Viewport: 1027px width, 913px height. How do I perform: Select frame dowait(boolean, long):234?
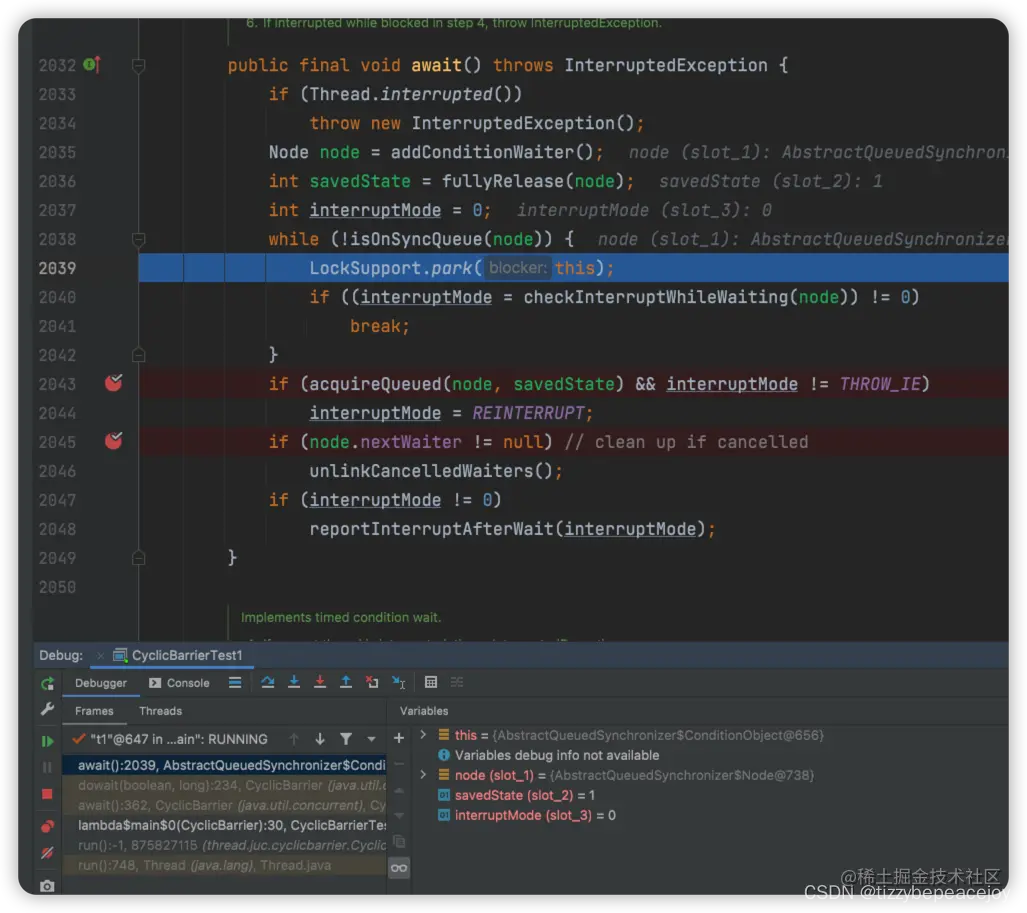click(x=225, y=785)
